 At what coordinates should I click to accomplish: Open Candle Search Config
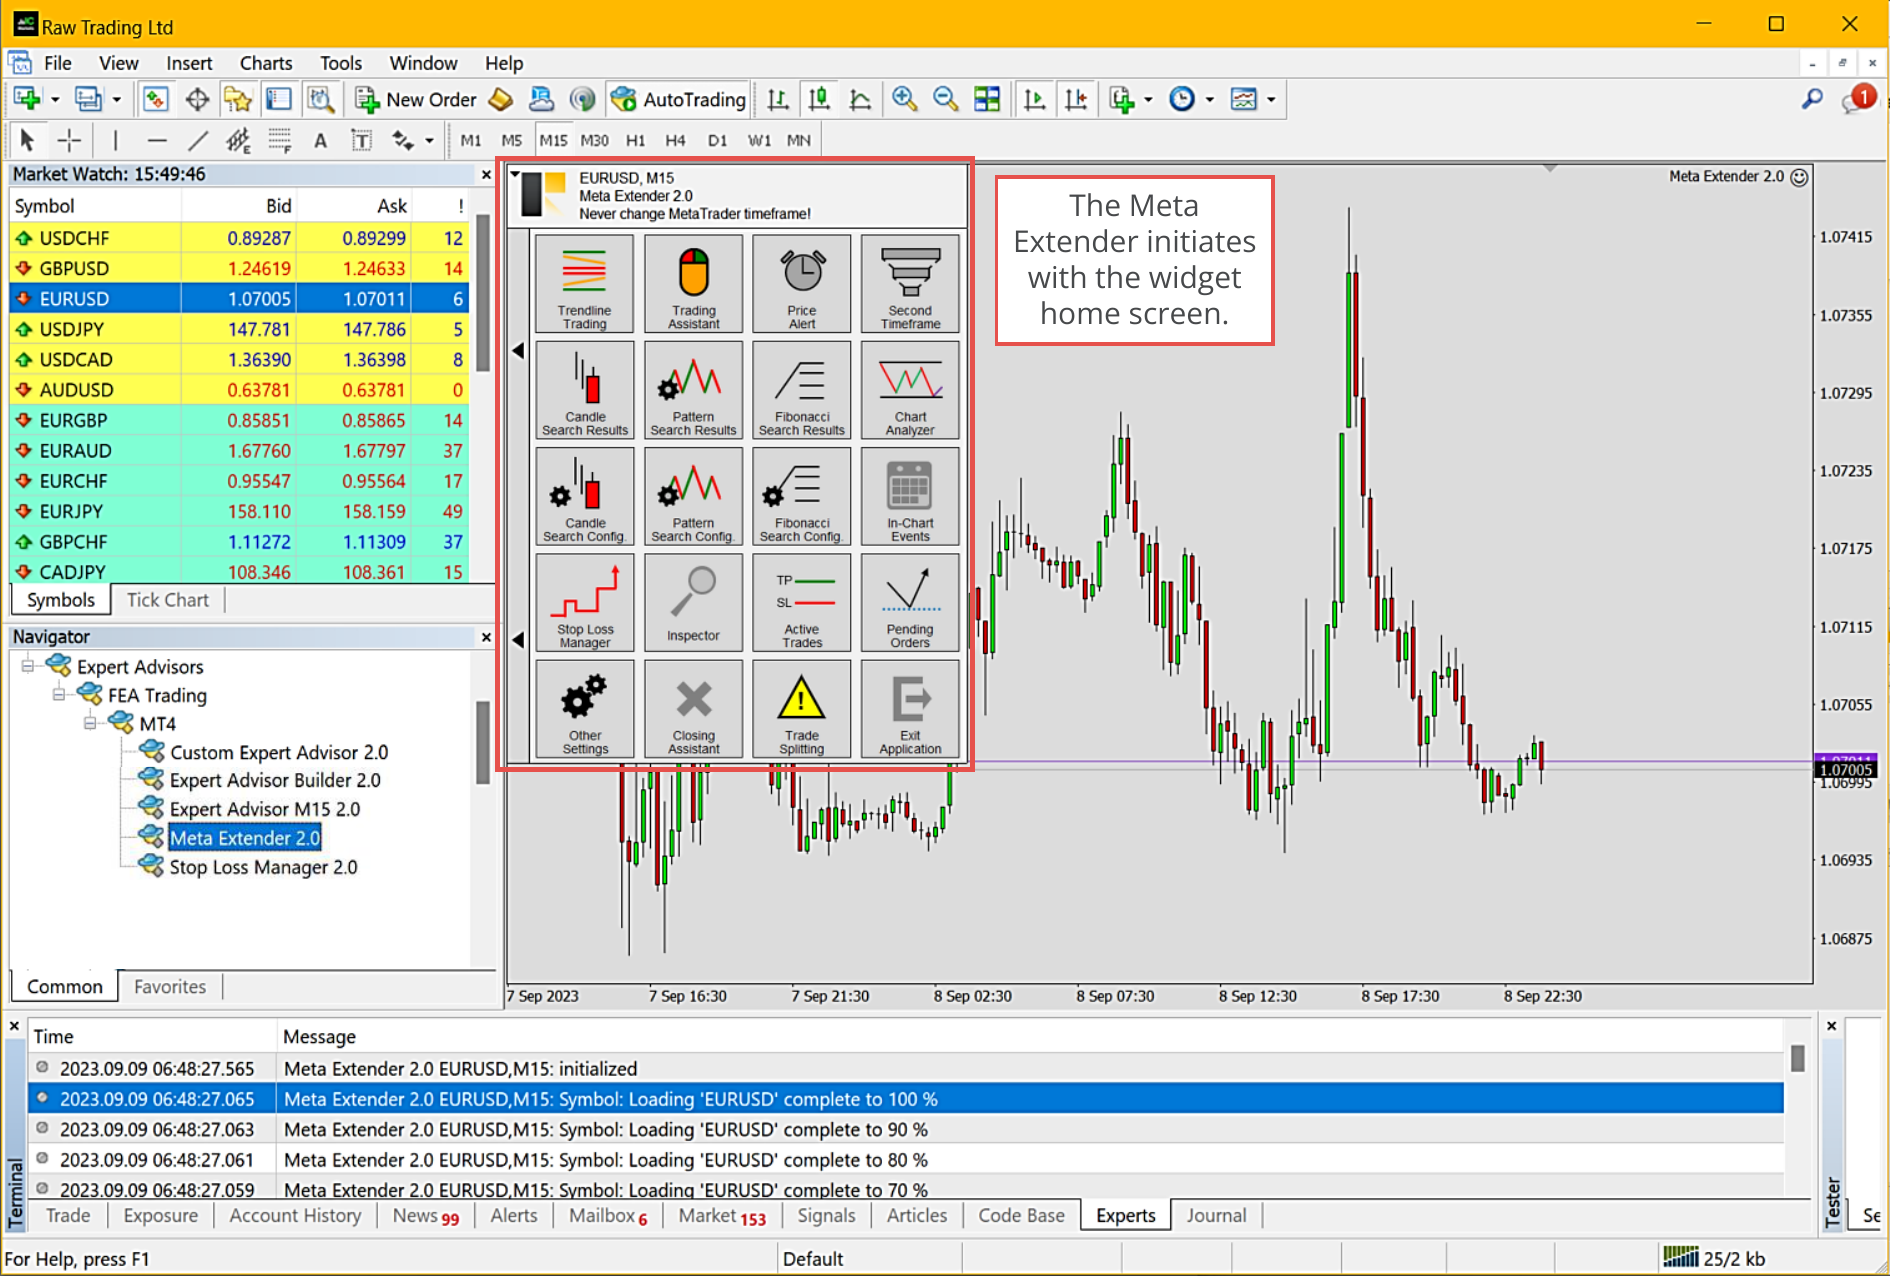584,496
